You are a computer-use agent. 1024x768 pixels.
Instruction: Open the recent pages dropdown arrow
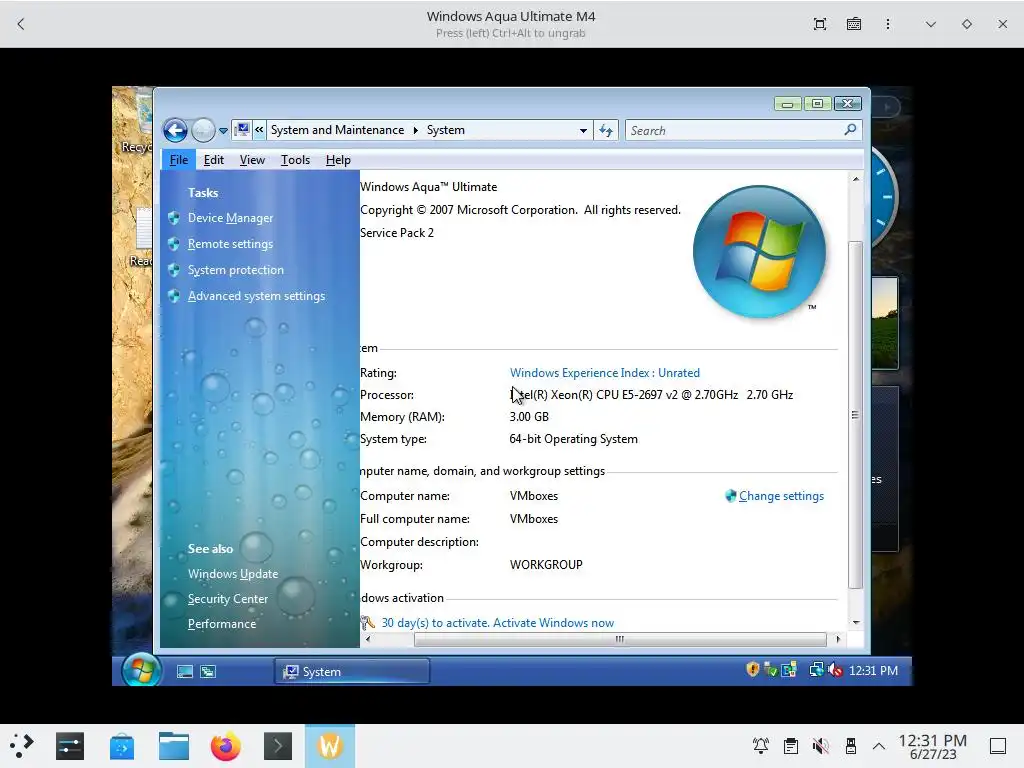(x=223, y=131)
